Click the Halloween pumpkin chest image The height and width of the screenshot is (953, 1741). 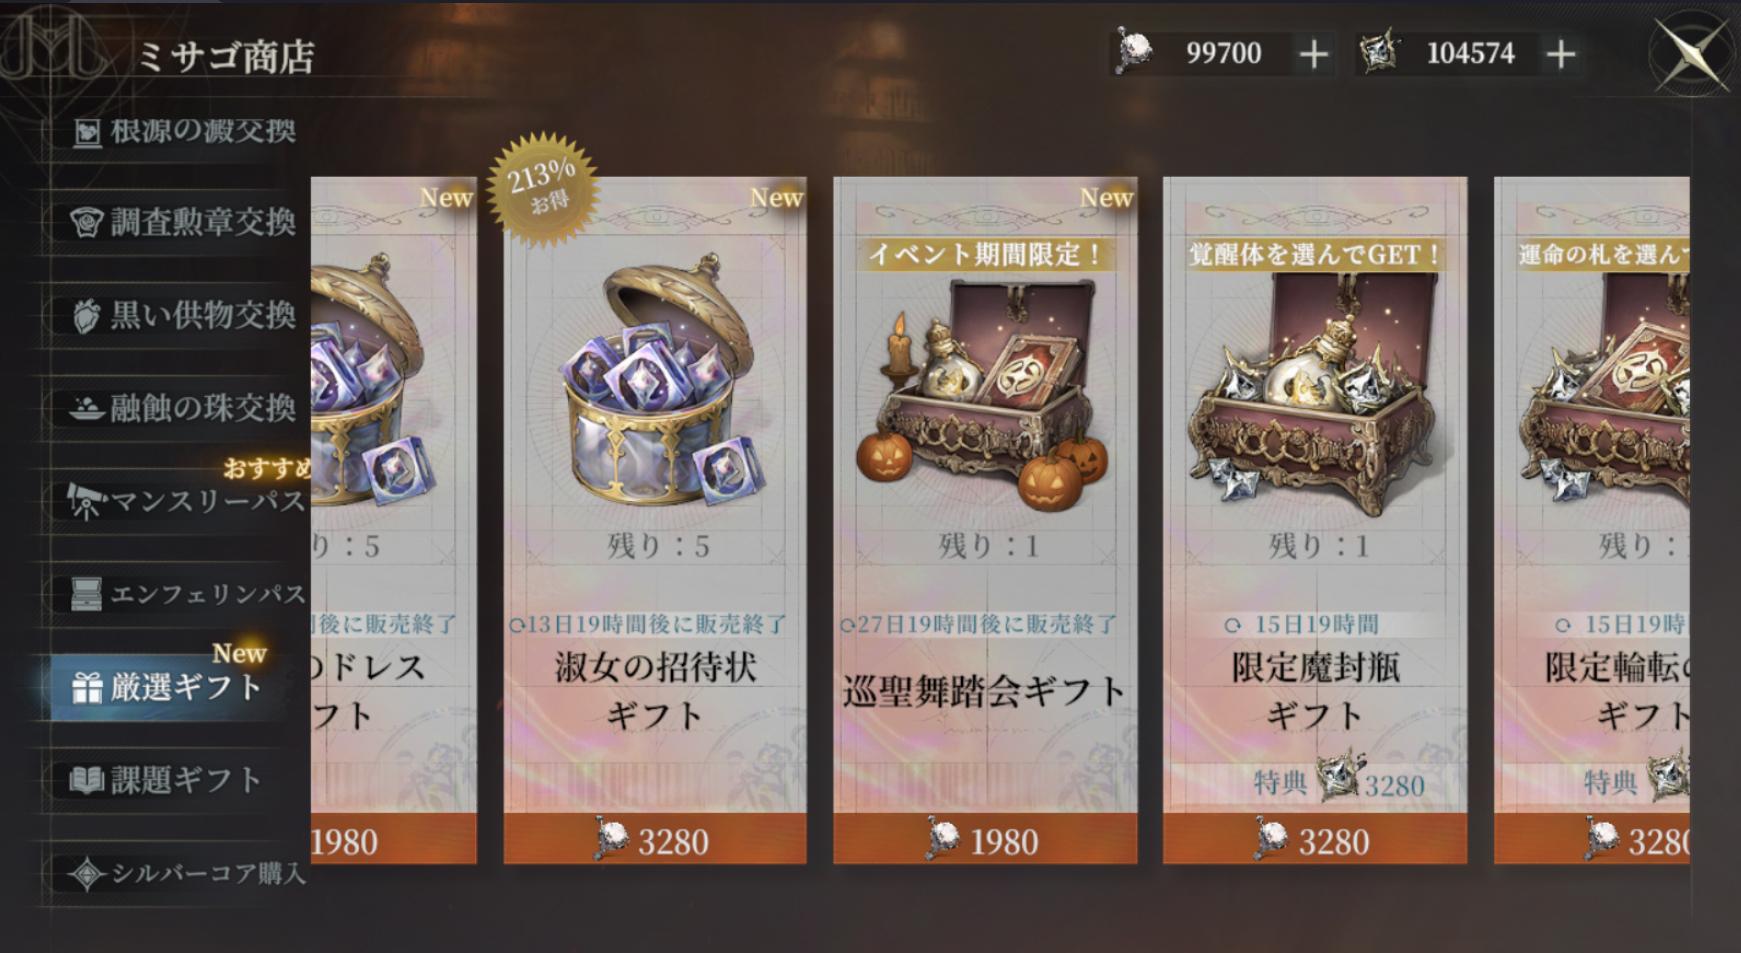[x=985, y=392]
